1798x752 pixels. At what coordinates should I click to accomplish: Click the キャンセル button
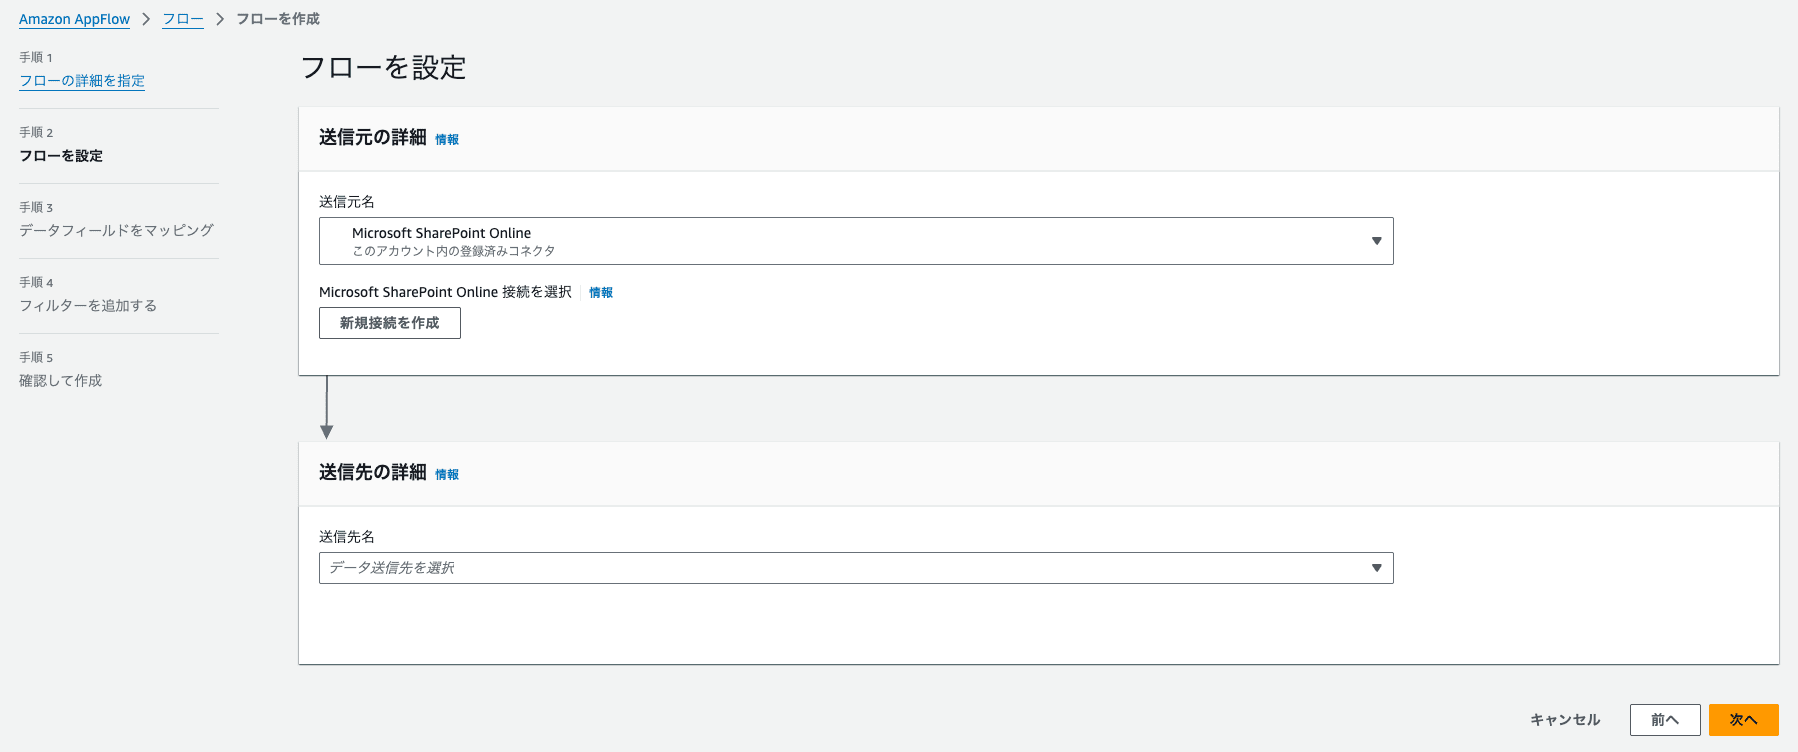1565,720
